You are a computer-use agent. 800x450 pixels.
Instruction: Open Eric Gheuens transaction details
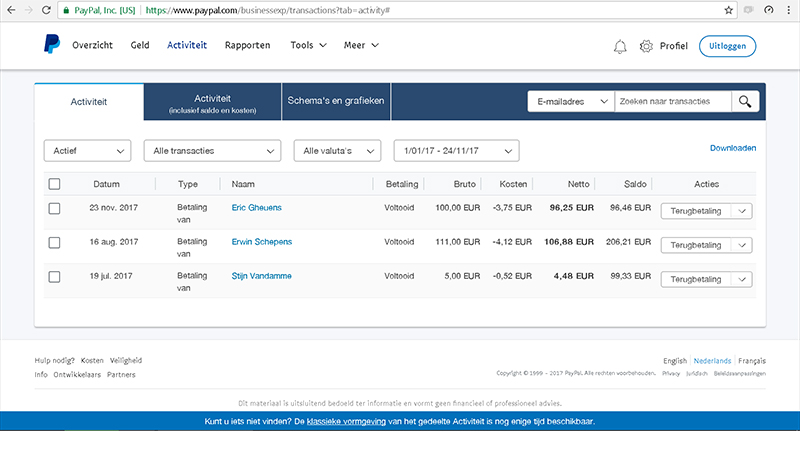256,208
